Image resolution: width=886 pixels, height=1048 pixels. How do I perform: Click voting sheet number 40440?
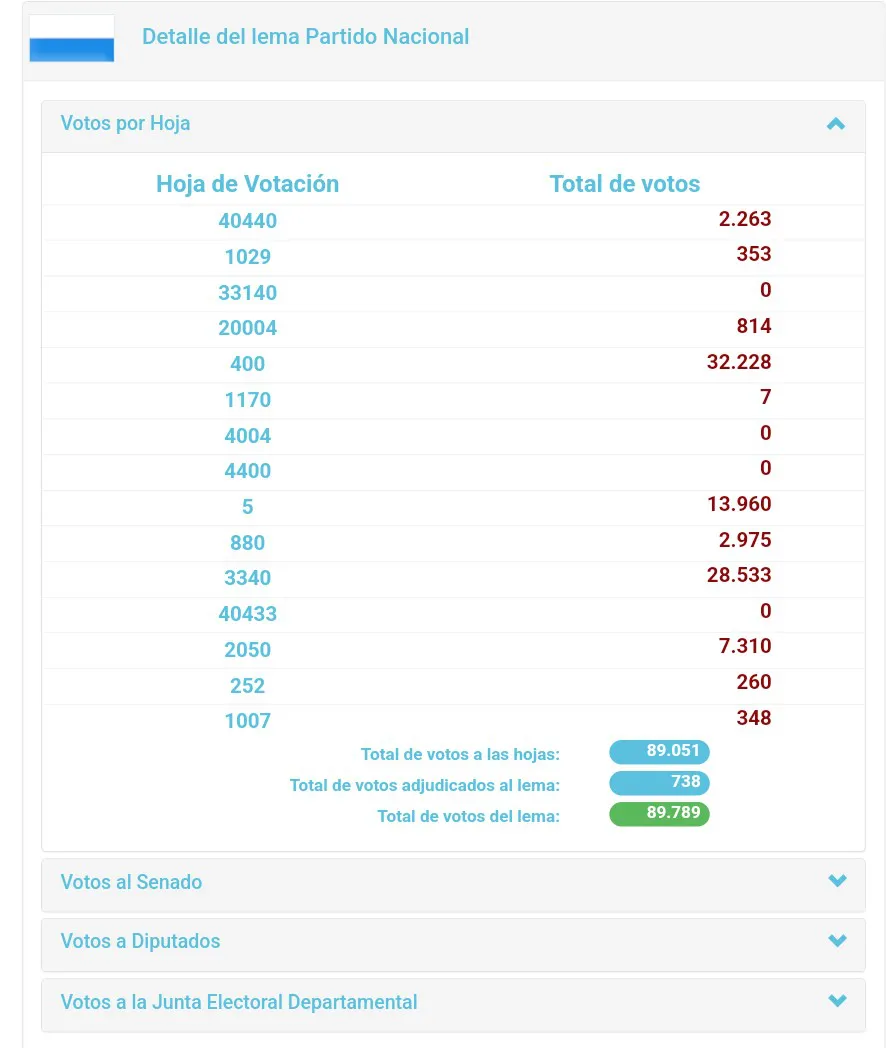pyautogui.click(x=247, y=221)
